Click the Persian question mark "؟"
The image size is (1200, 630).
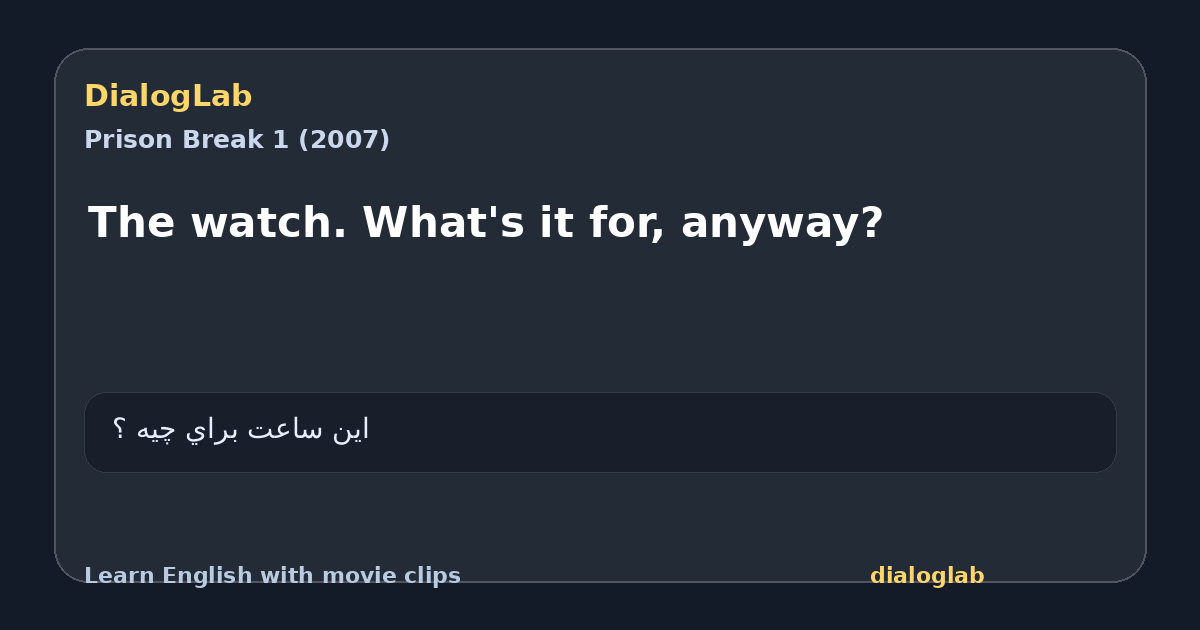coord(119,429)
